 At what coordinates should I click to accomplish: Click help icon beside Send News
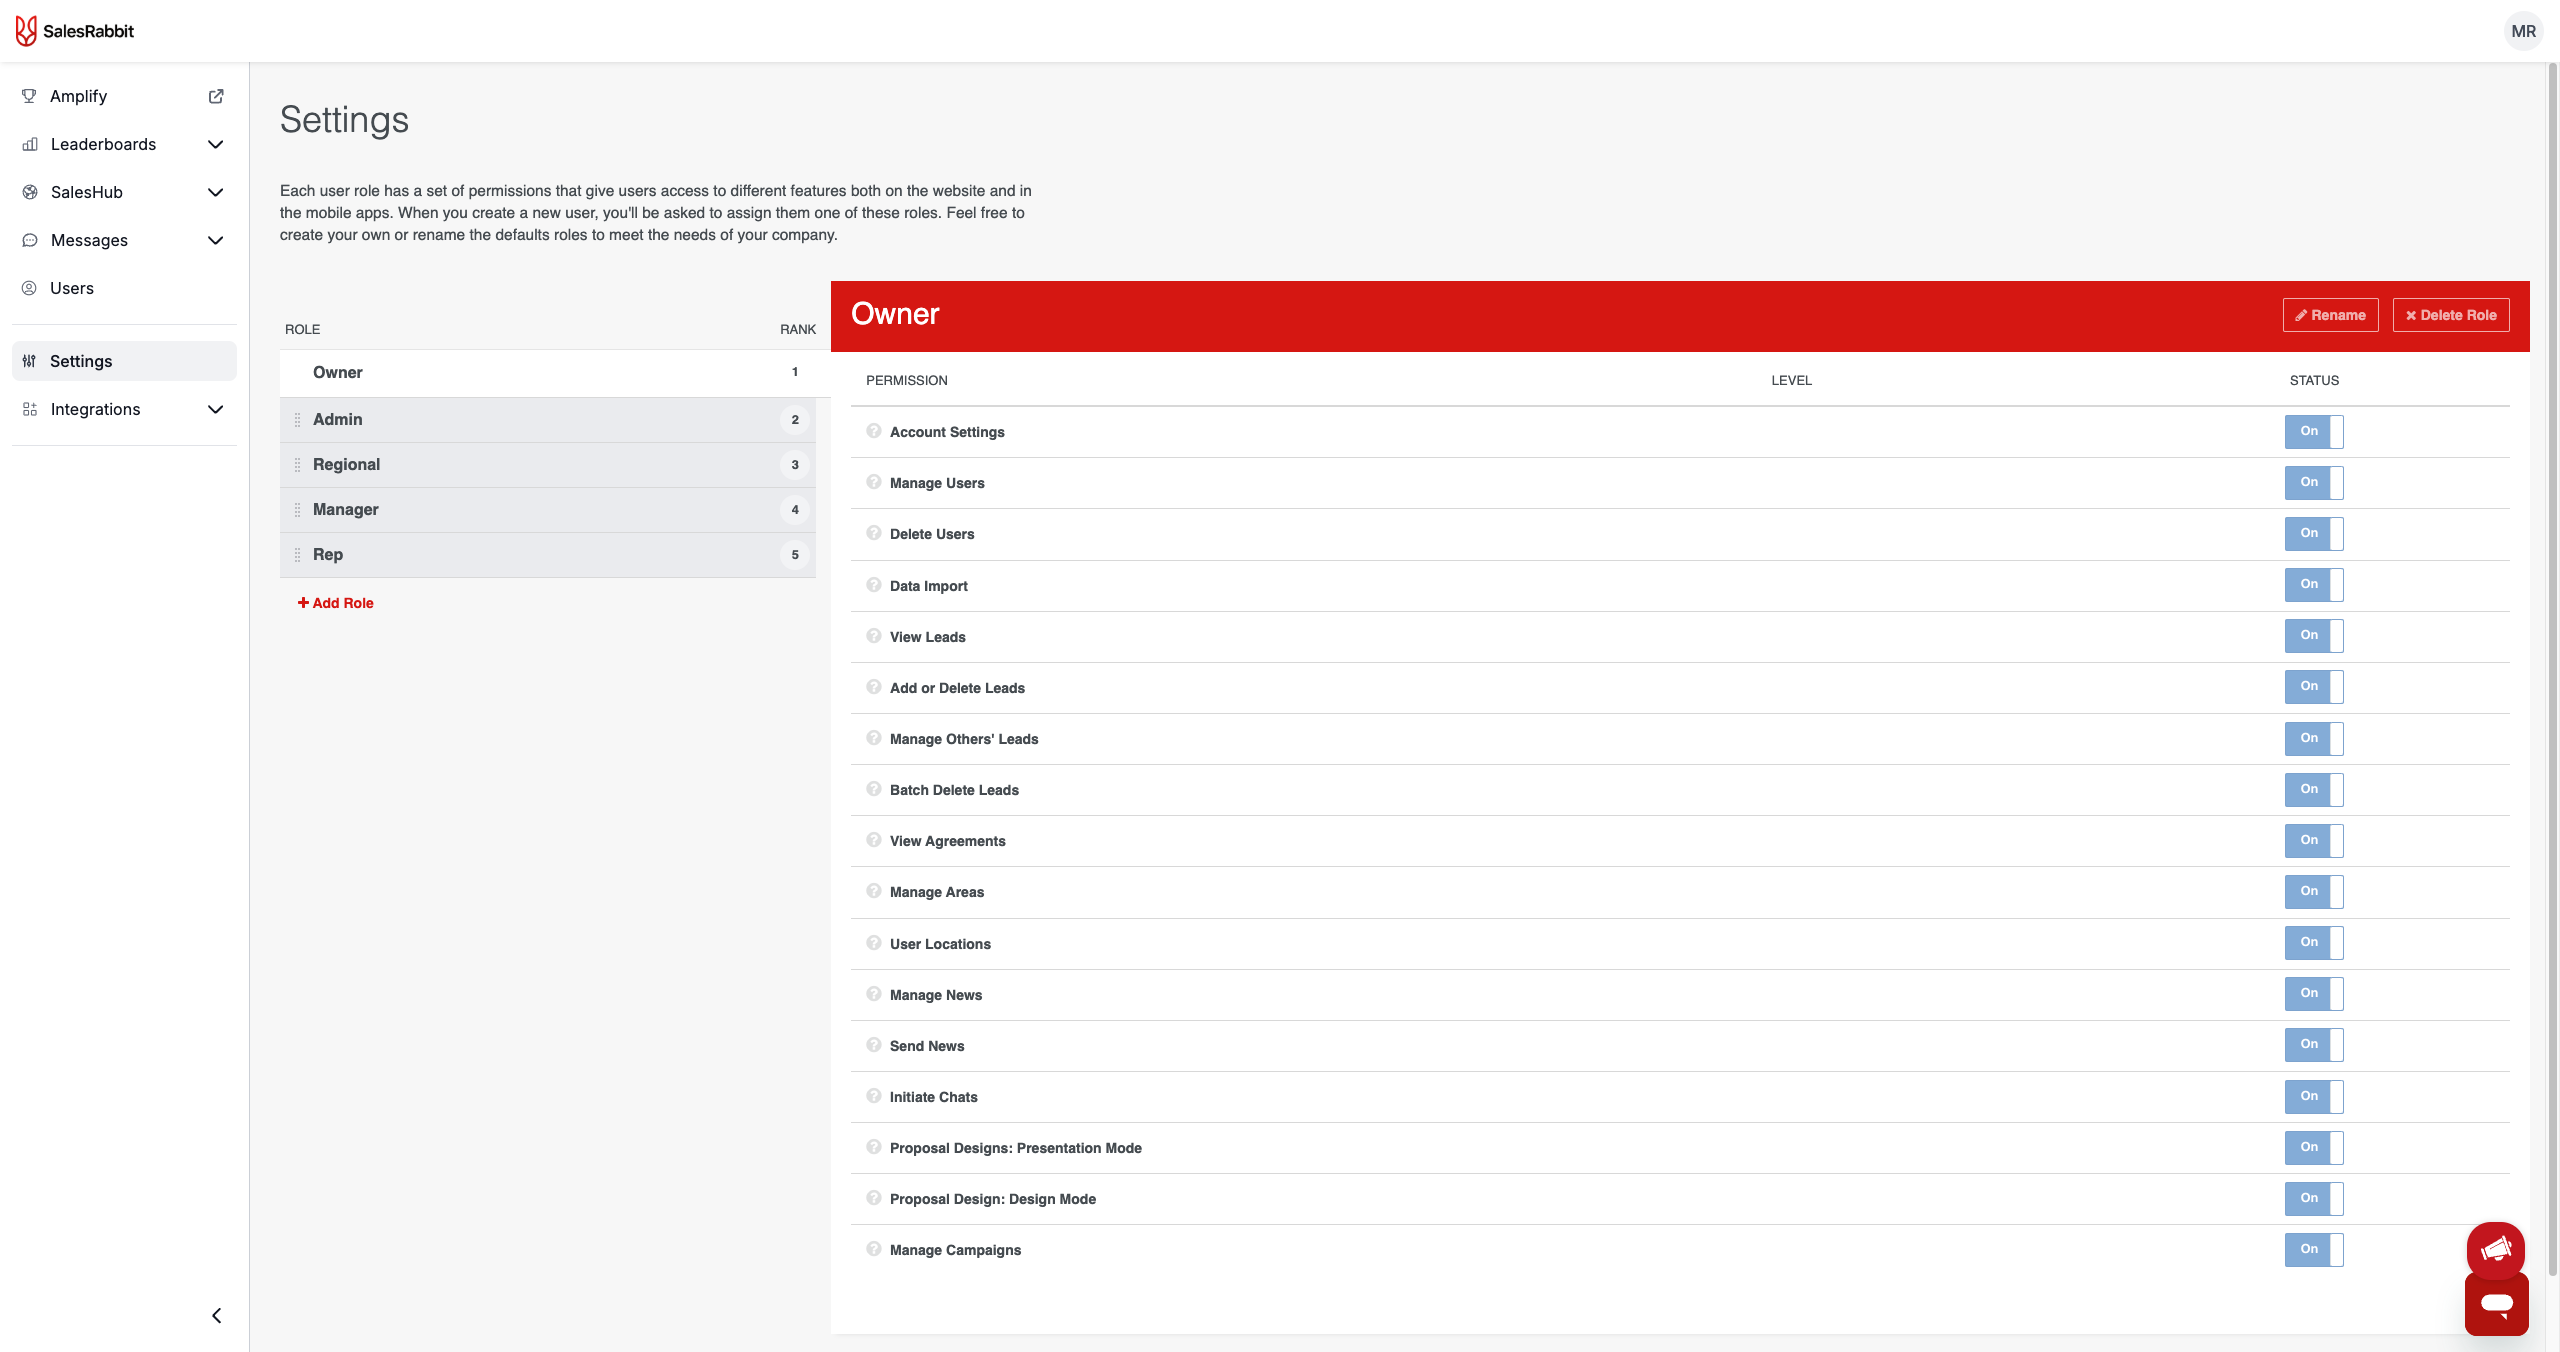coord(874,1045)
